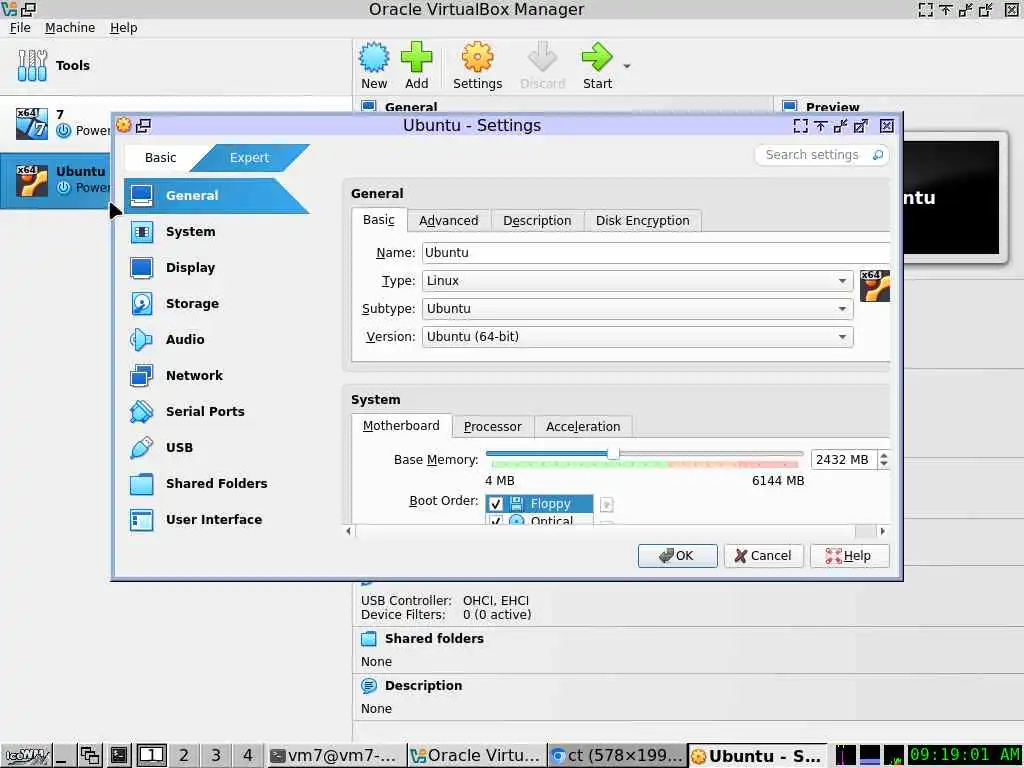Switch to the Acceleration tab

(583, 426)
